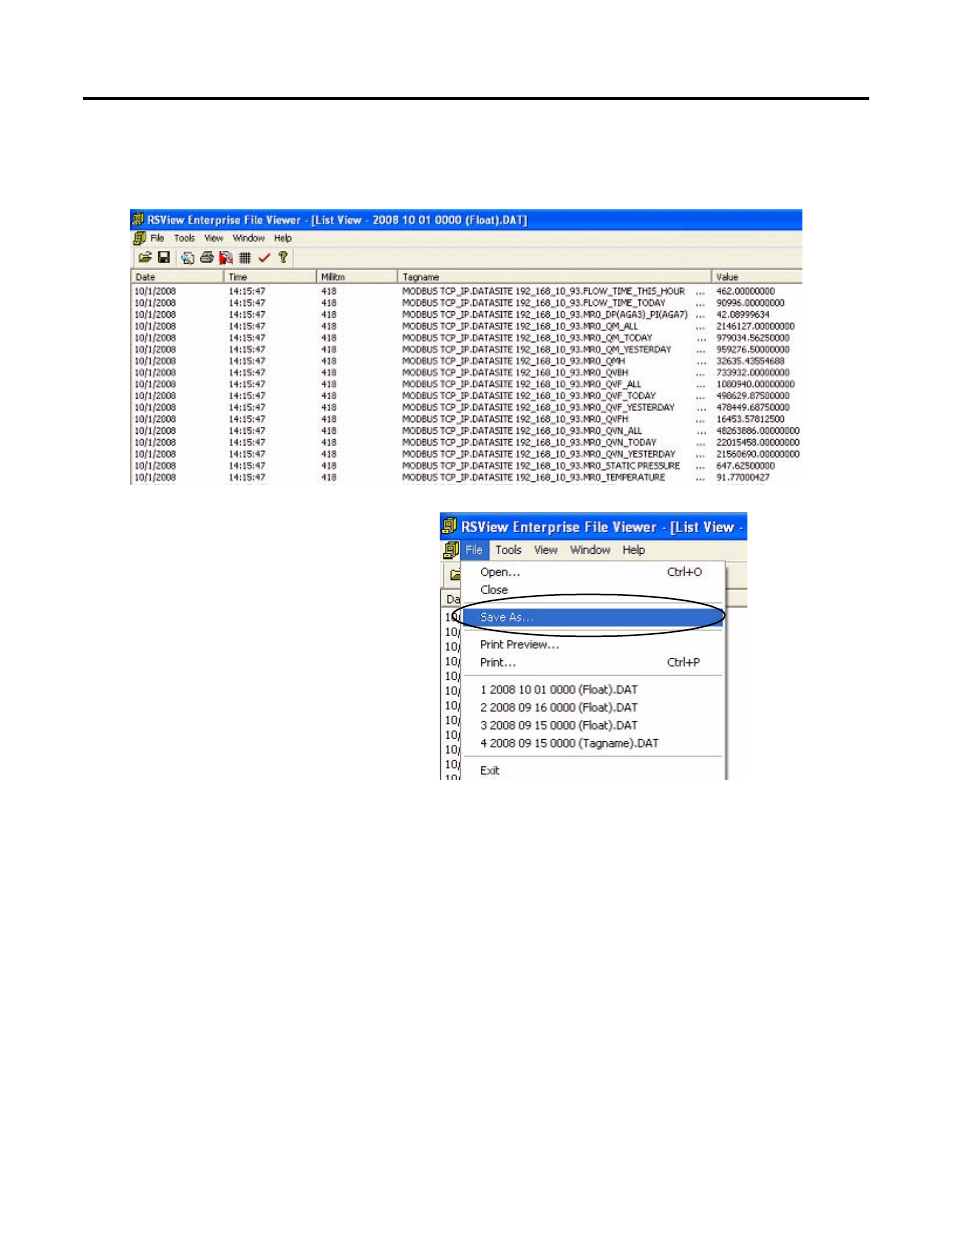The image size is (954, 1235).
Task: Choose Exit from the File menu
Action: tap(592, 771)
